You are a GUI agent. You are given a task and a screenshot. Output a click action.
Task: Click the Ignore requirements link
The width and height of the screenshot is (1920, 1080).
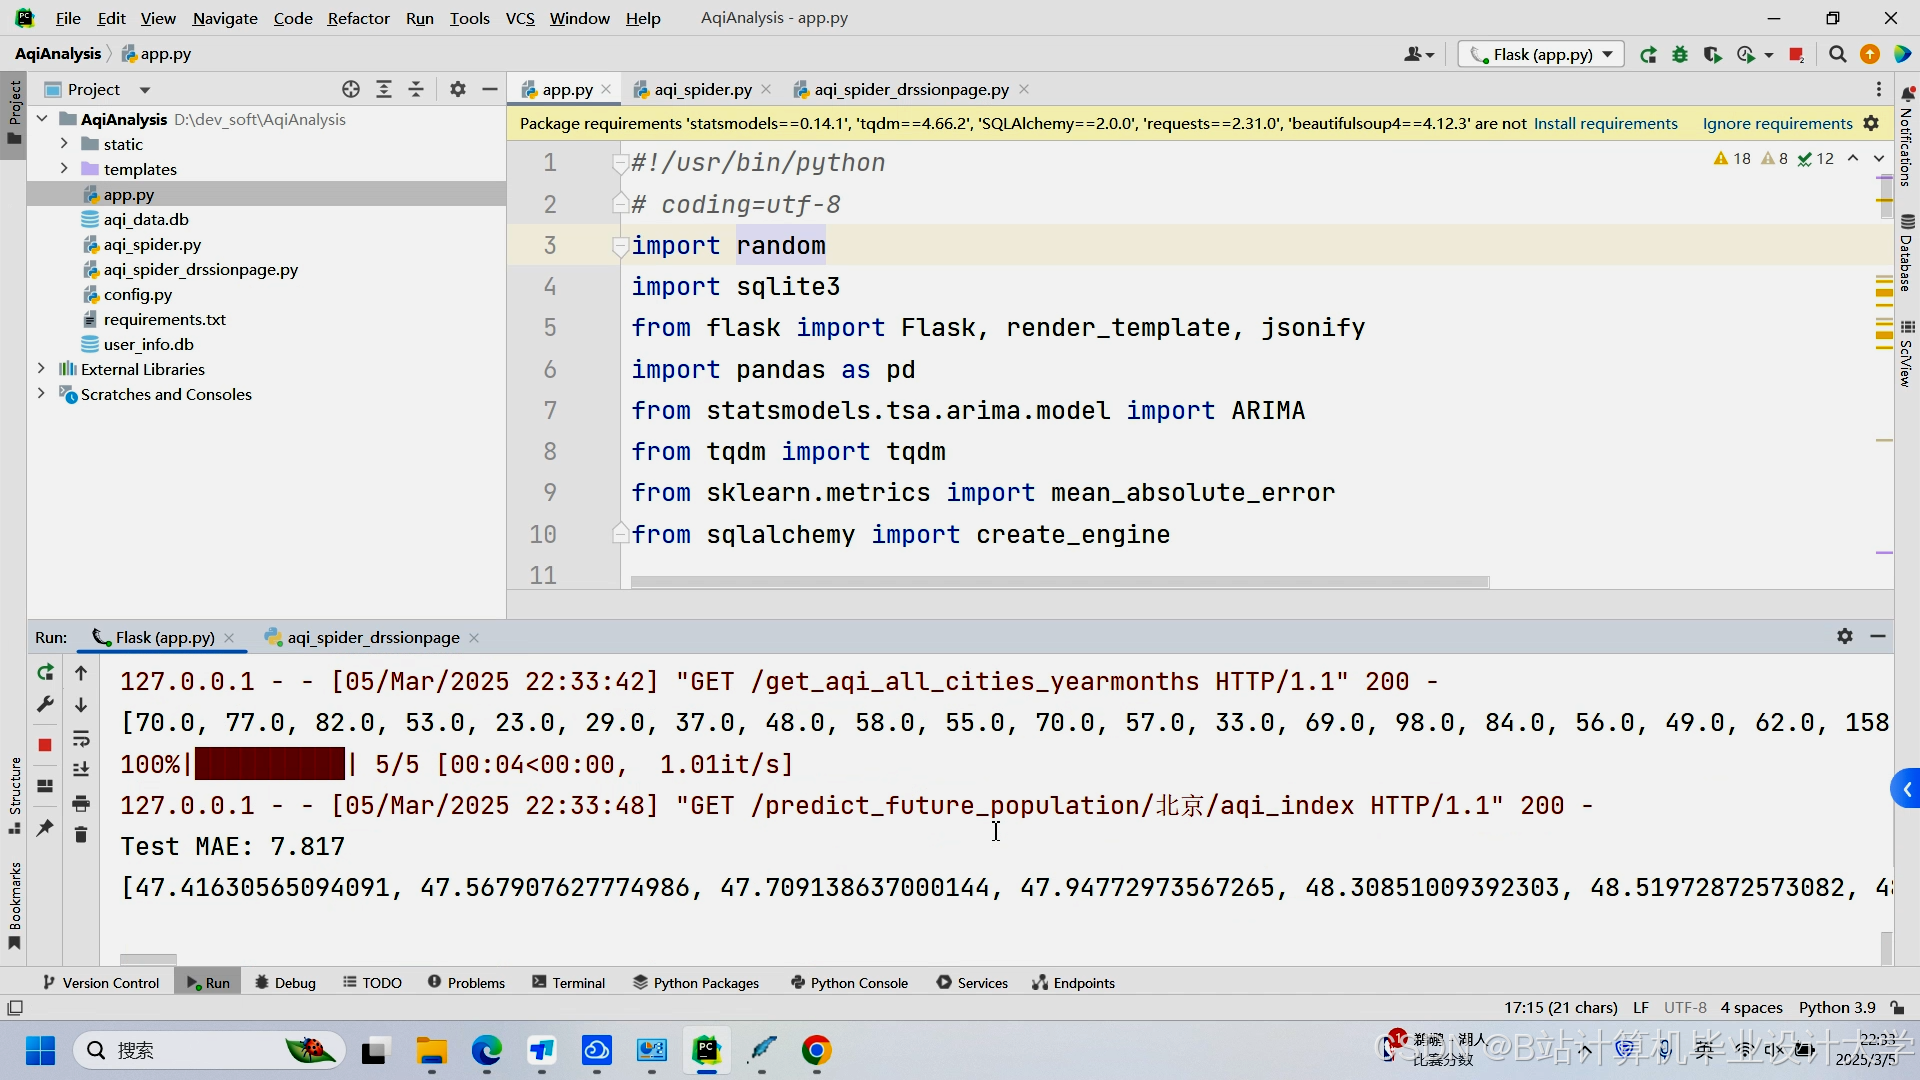pos(1777,124)
